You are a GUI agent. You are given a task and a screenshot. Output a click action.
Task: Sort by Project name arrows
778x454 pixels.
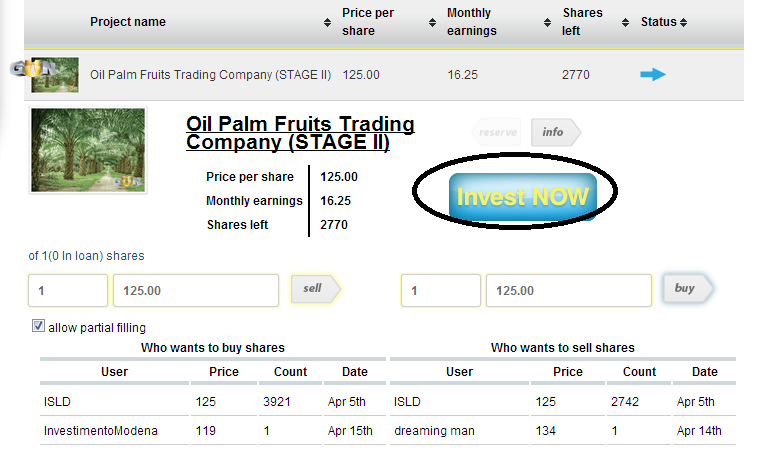tap(328, 22)
